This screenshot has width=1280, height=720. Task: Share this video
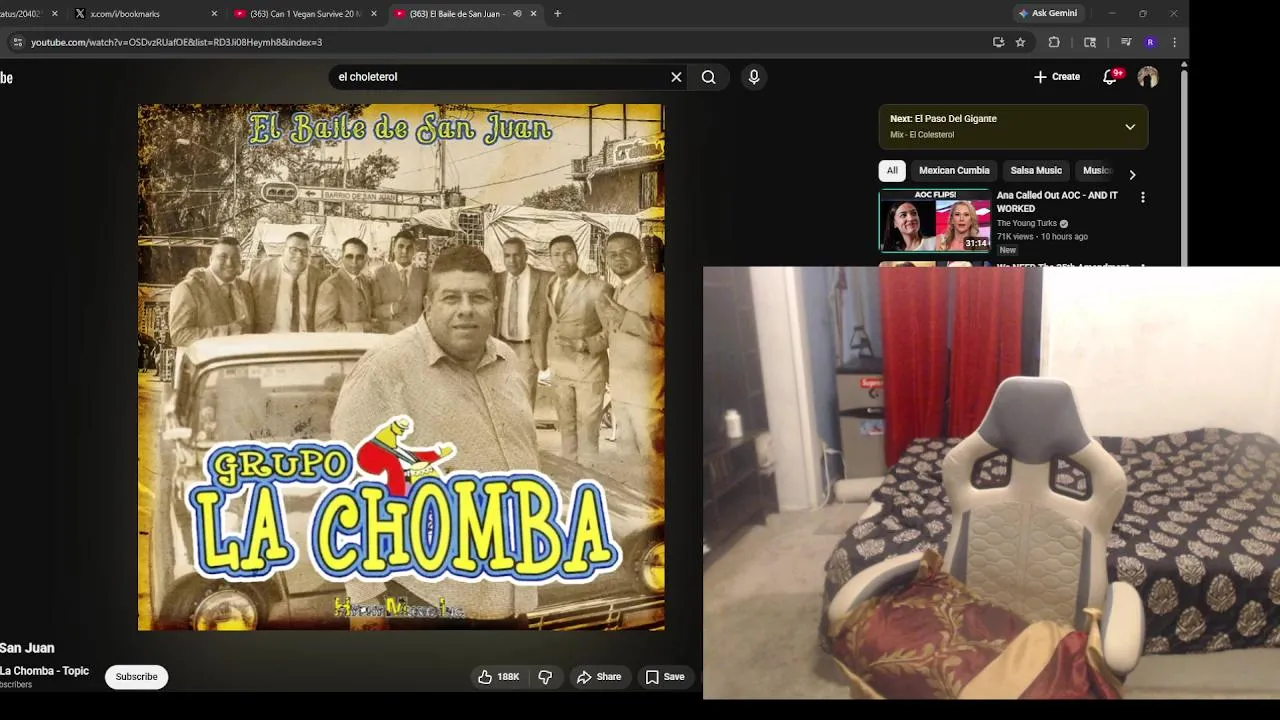pos(599,677)
